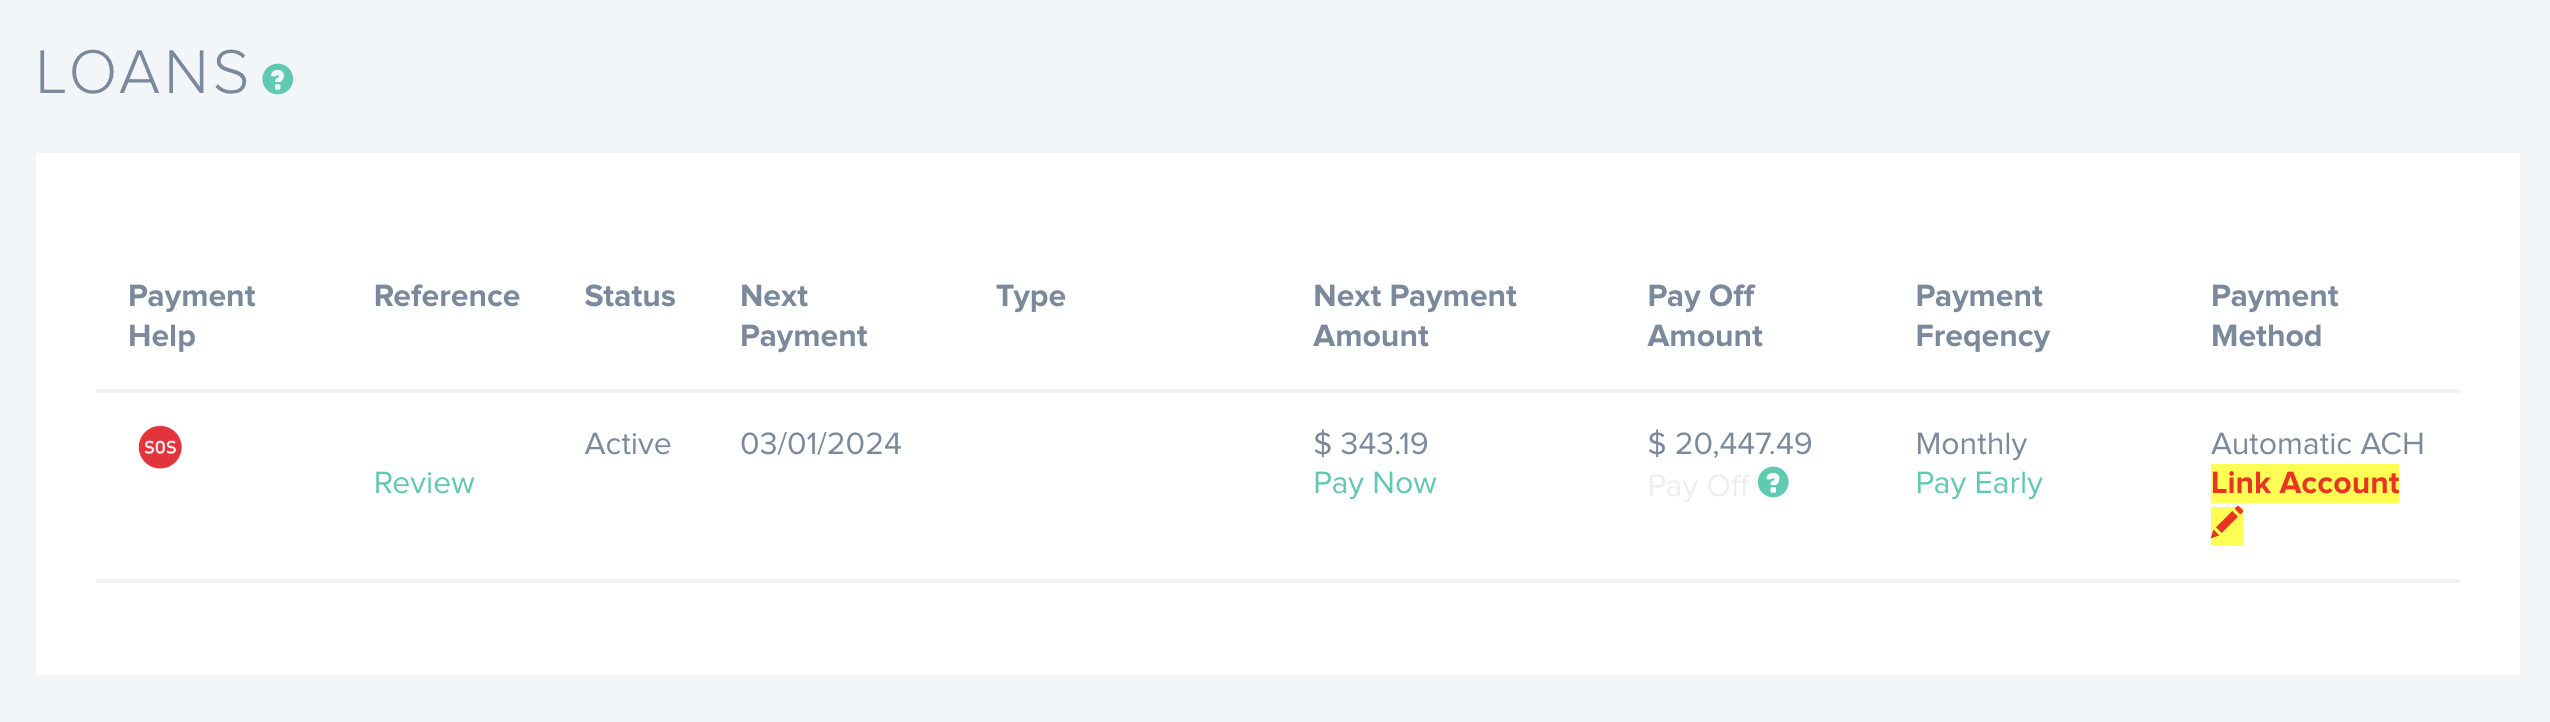Click the Type column header
Image resolution: width=2550 pixels, height=722 pixels.
1030,296
